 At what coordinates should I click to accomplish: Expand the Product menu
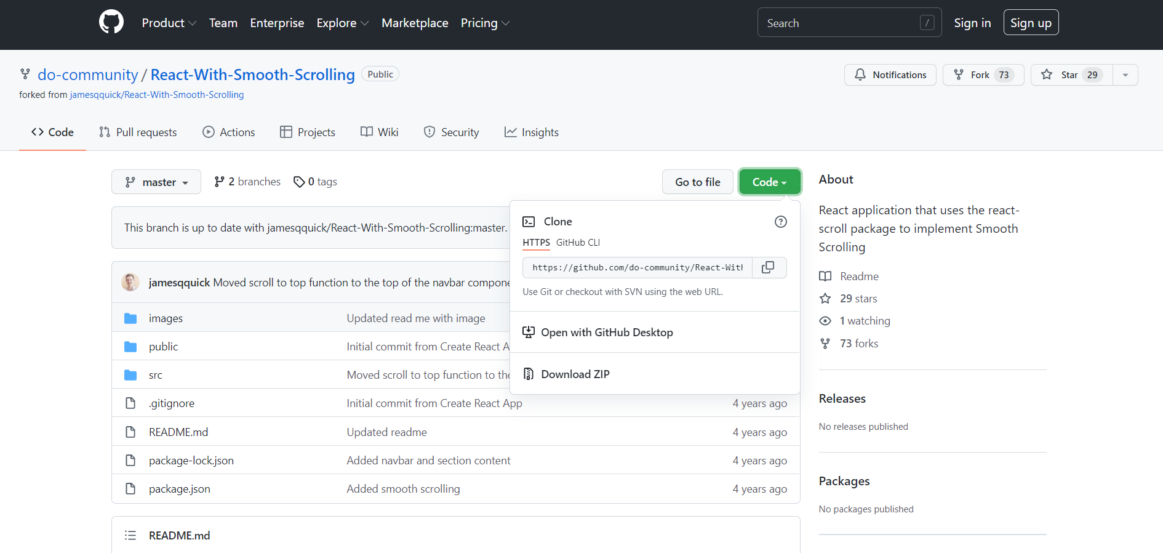(168, 23)
